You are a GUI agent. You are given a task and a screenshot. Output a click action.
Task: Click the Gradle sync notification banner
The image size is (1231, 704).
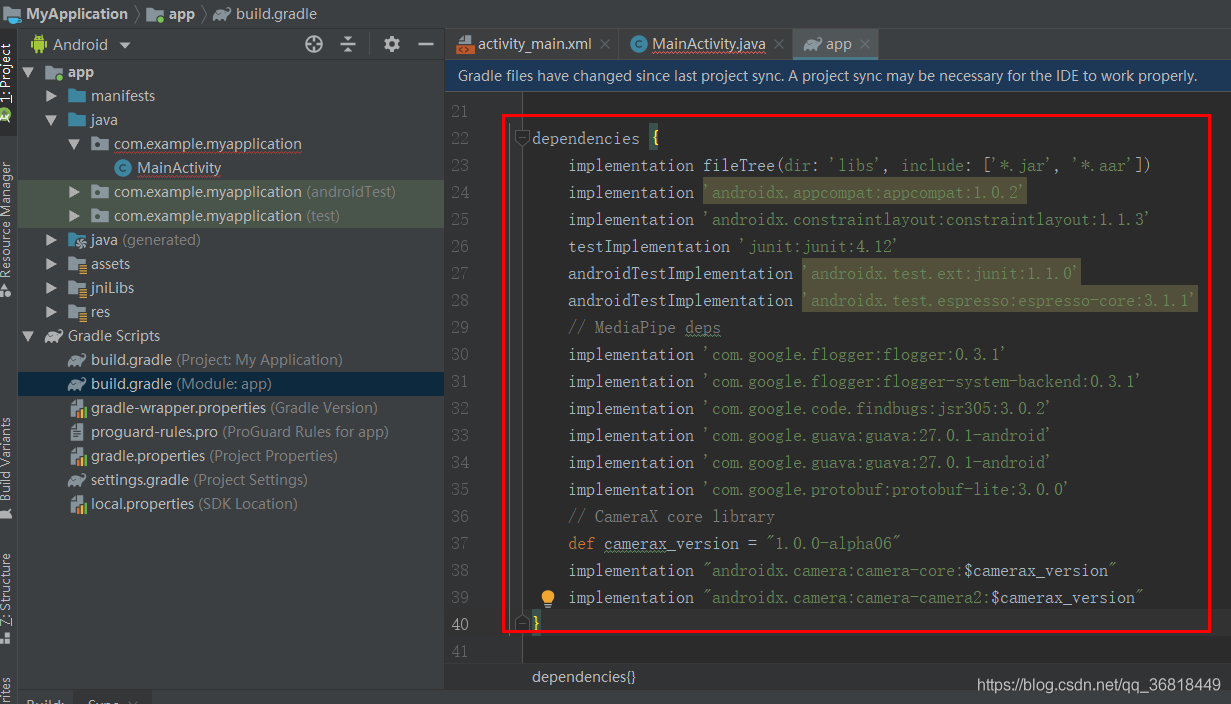[x=837, y=76]
